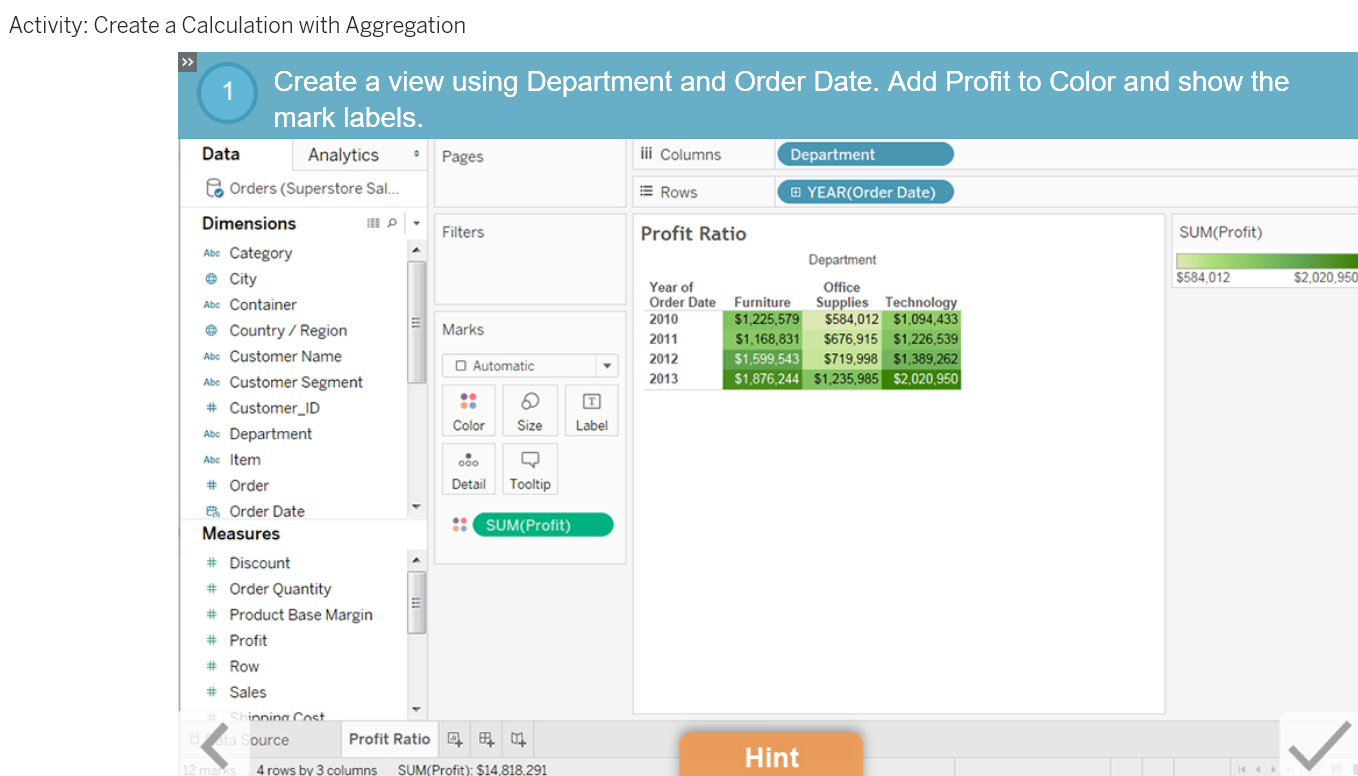The height and width of the screenshot is (776, 1358).
Task: Click the color dots icon beside SUM(Profit) pill
Action: (x=459, y=524)
